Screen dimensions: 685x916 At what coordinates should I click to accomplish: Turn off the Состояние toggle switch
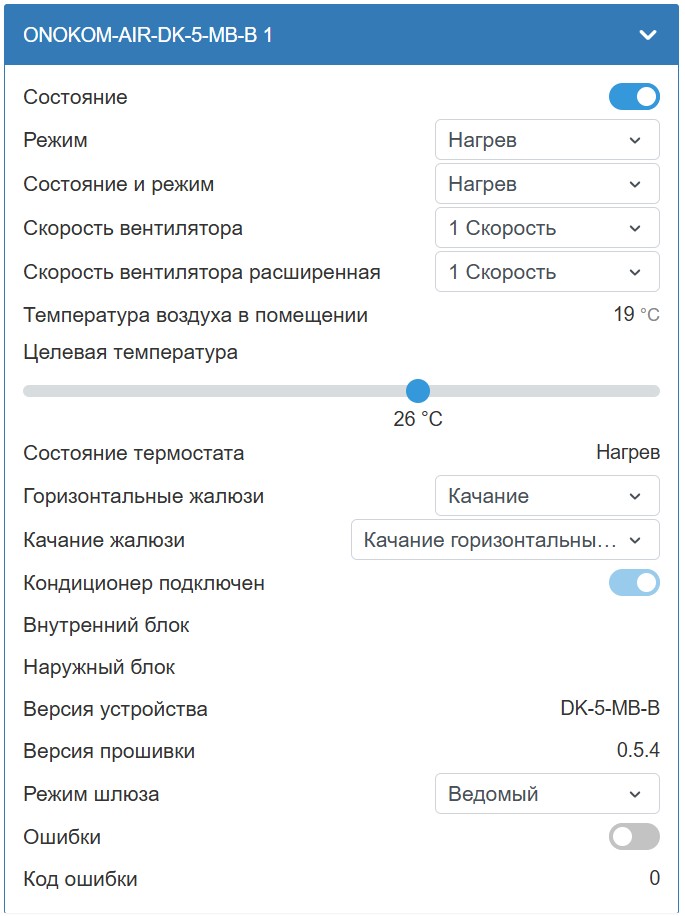tap(636, 97)
